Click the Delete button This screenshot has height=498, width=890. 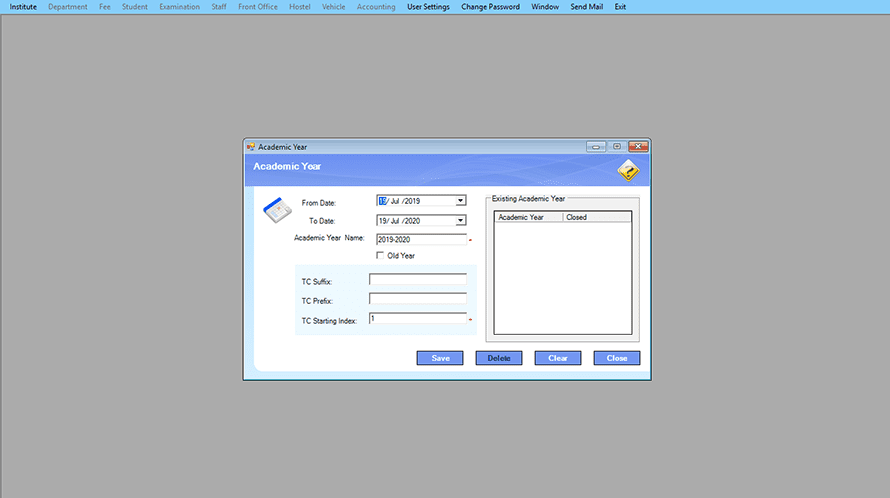(x=499, y=358)
